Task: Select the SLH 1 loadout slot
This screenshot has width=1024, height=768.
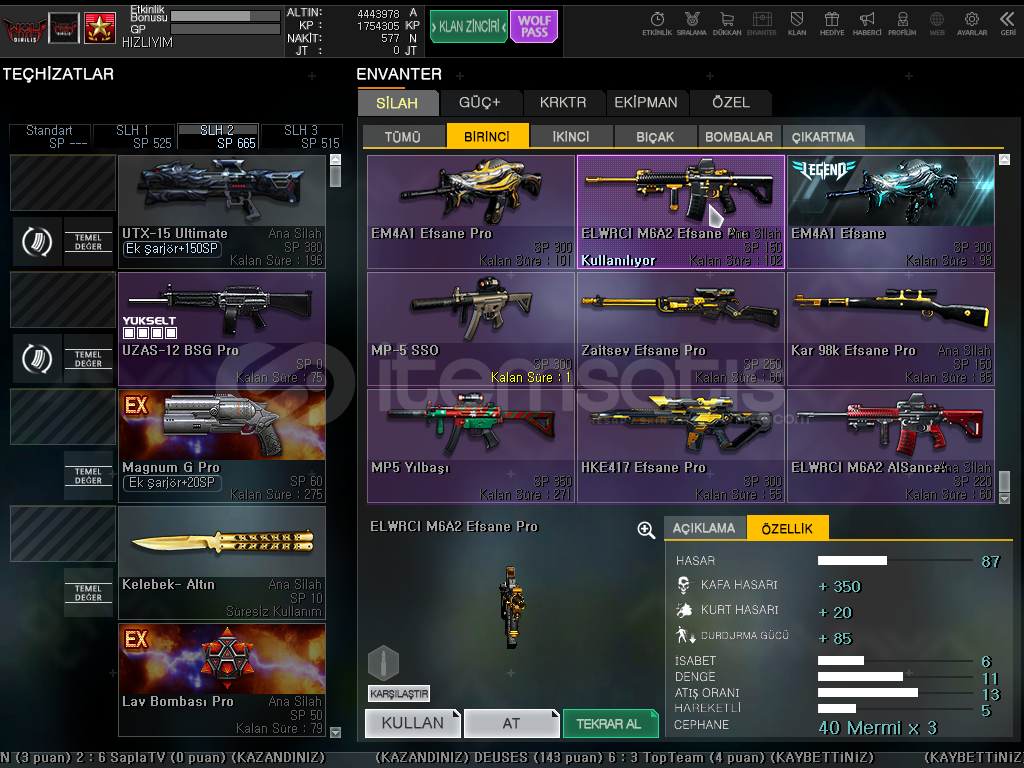Action: [x=134, y=136]
